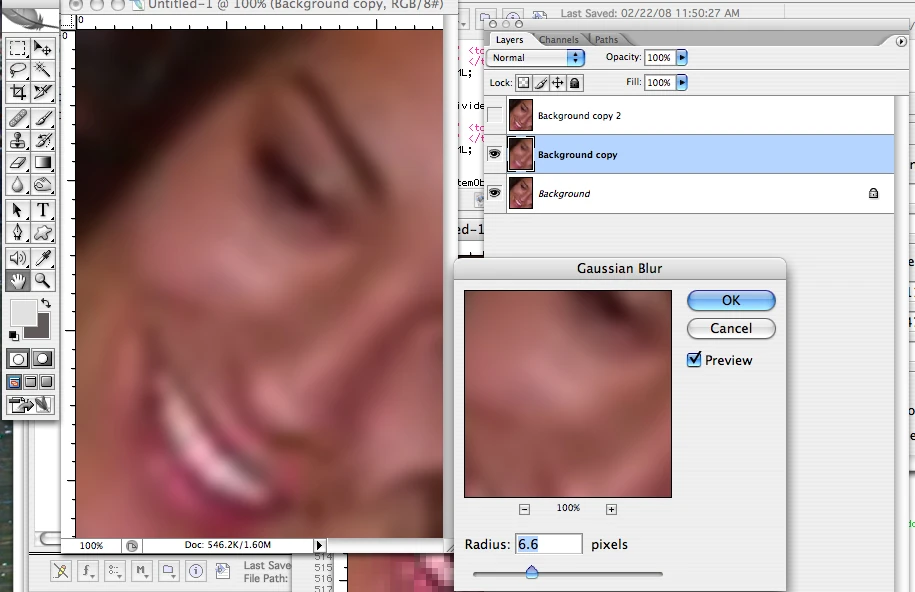Open the Fill slider arrow
The image size is (915, 592).
click(x=682, y=82)
